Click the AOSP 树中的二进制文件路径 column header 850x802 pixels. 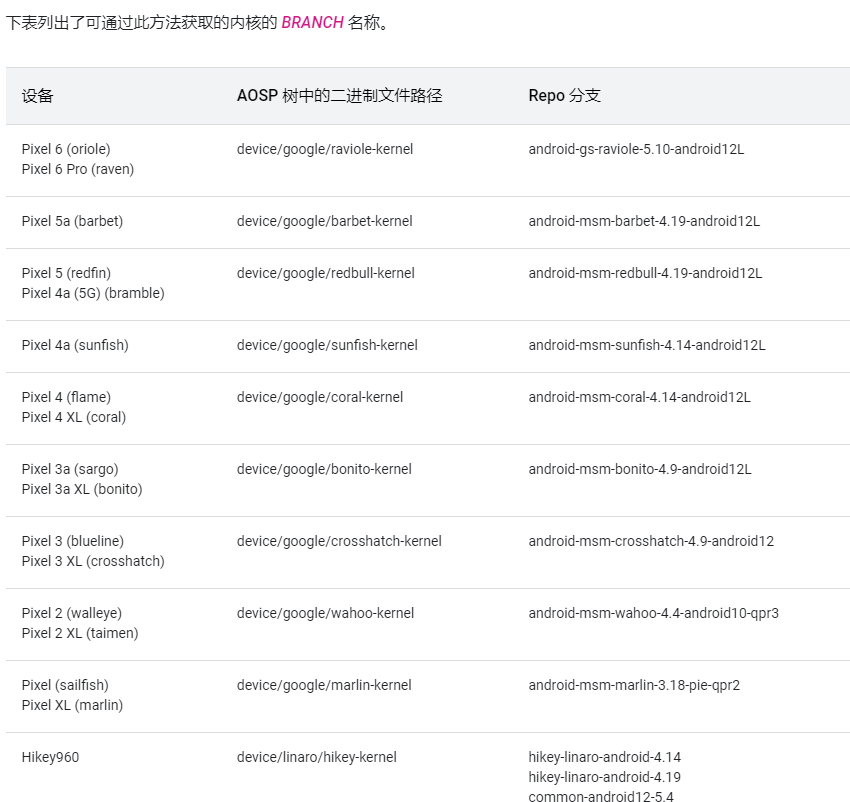click(x=339, y=96)
